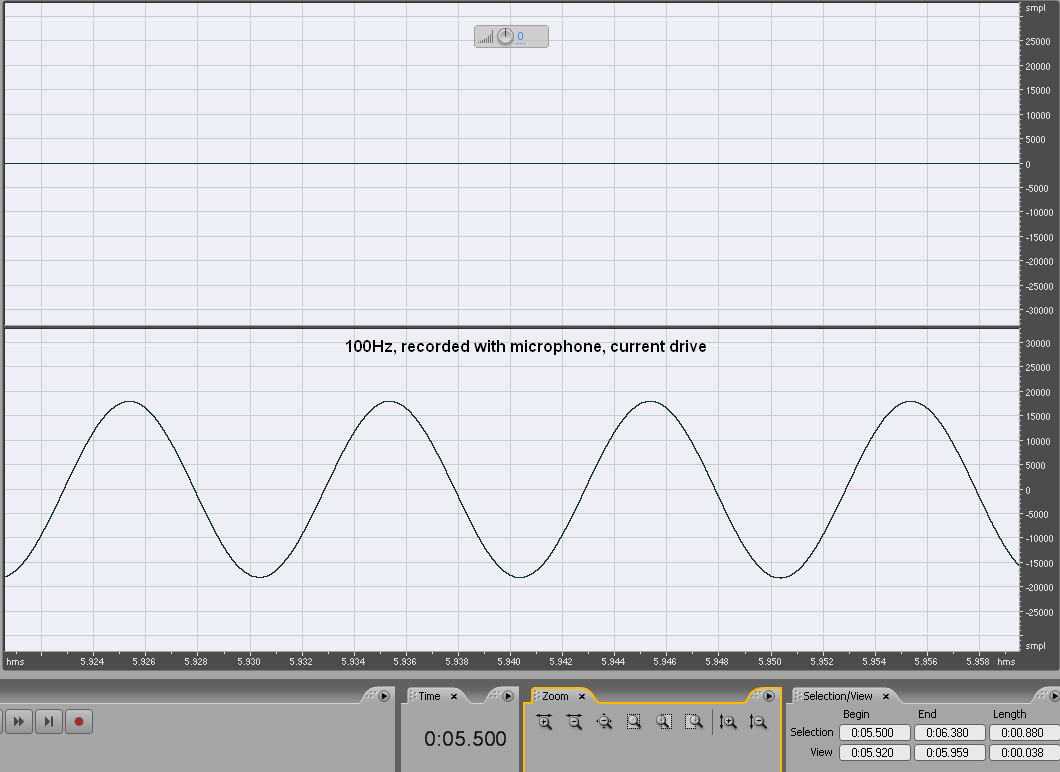Open transport panel options menu arrow
Screen dimensions: 1060x772
(384, 696)
